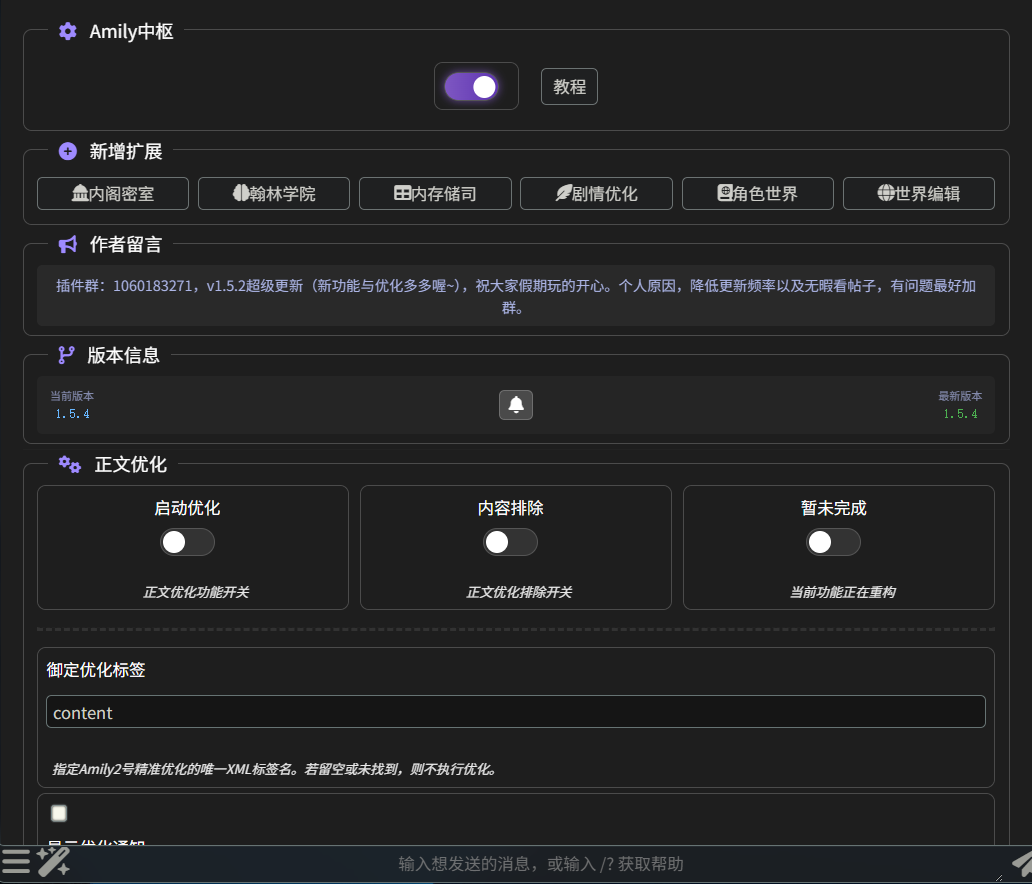
Task: Open 剧情优化 with the feather icon
Action: pyautogui.click(x=596, y=194)
